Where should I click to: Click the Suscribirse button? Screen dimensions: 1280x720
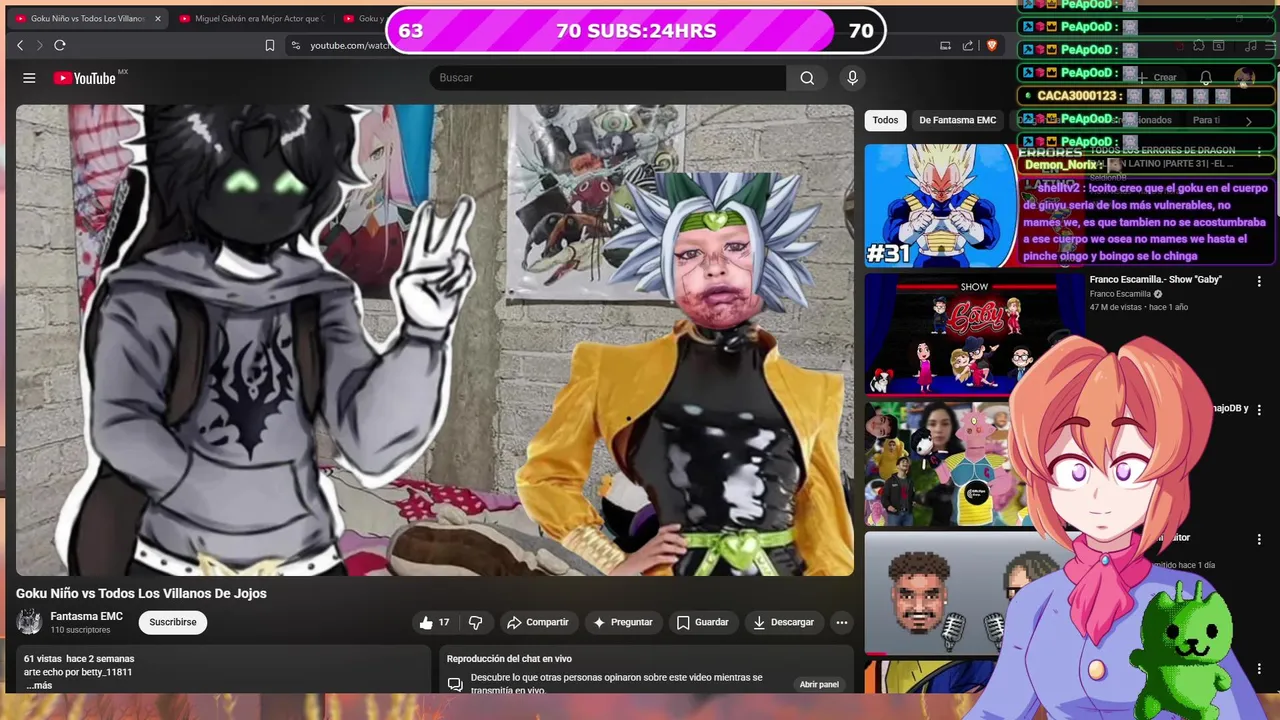pyautogui.click(x=173, y=622)
